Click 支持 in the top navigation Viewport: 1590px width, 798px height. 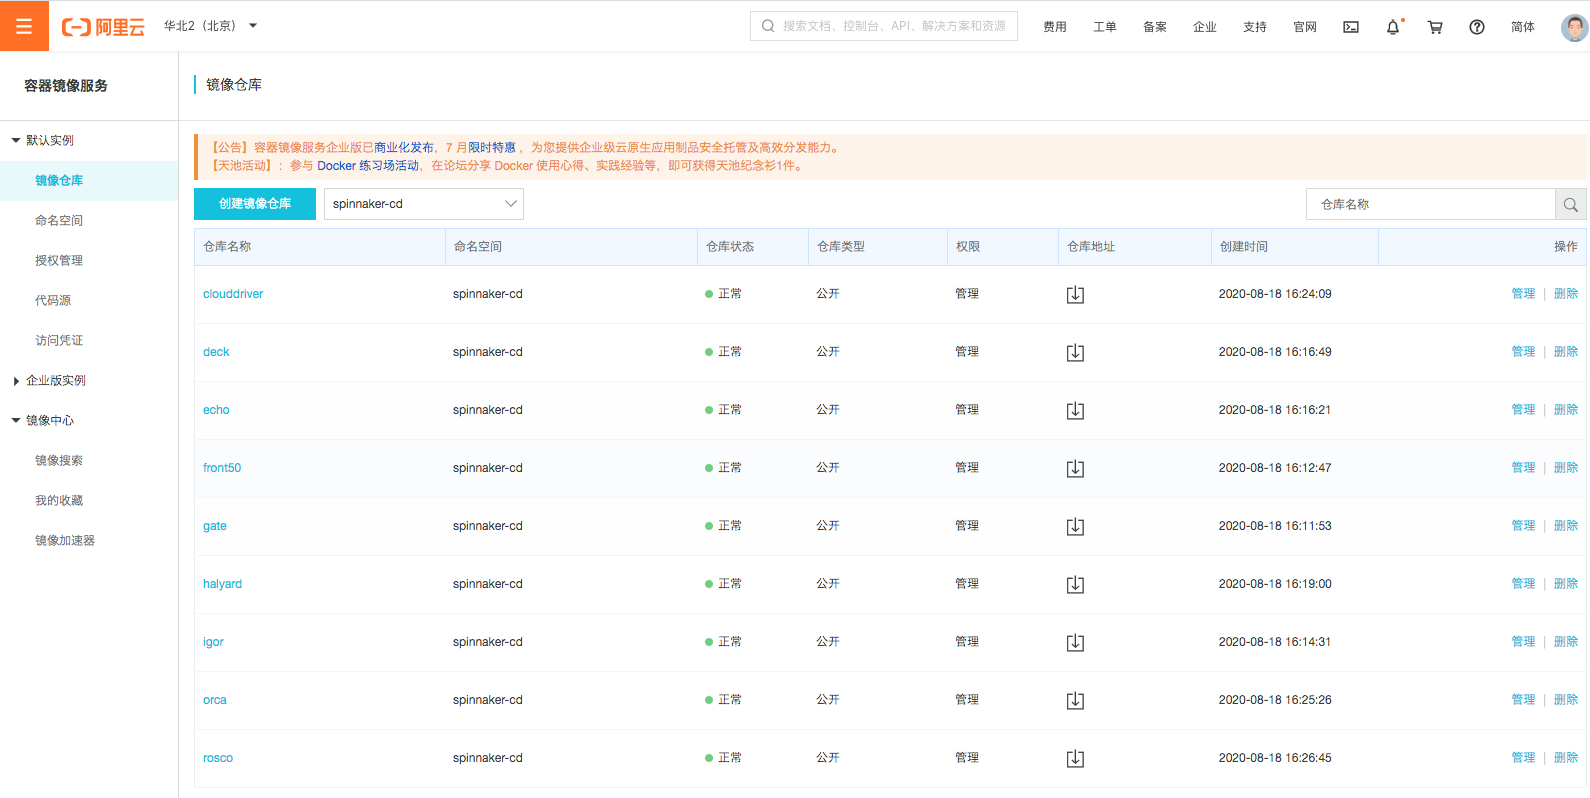pyautogui.click(x=1255, y=27)
